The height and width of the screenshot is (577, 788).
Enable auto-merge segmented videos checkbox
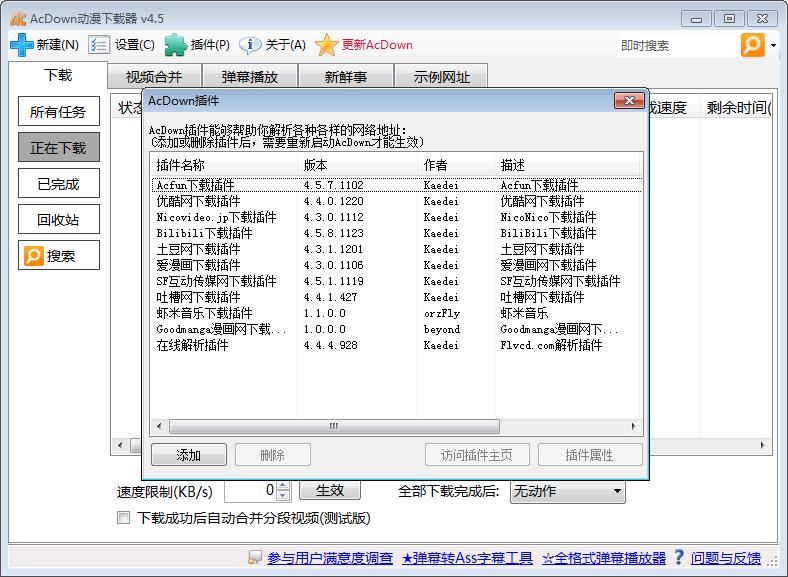124,518
